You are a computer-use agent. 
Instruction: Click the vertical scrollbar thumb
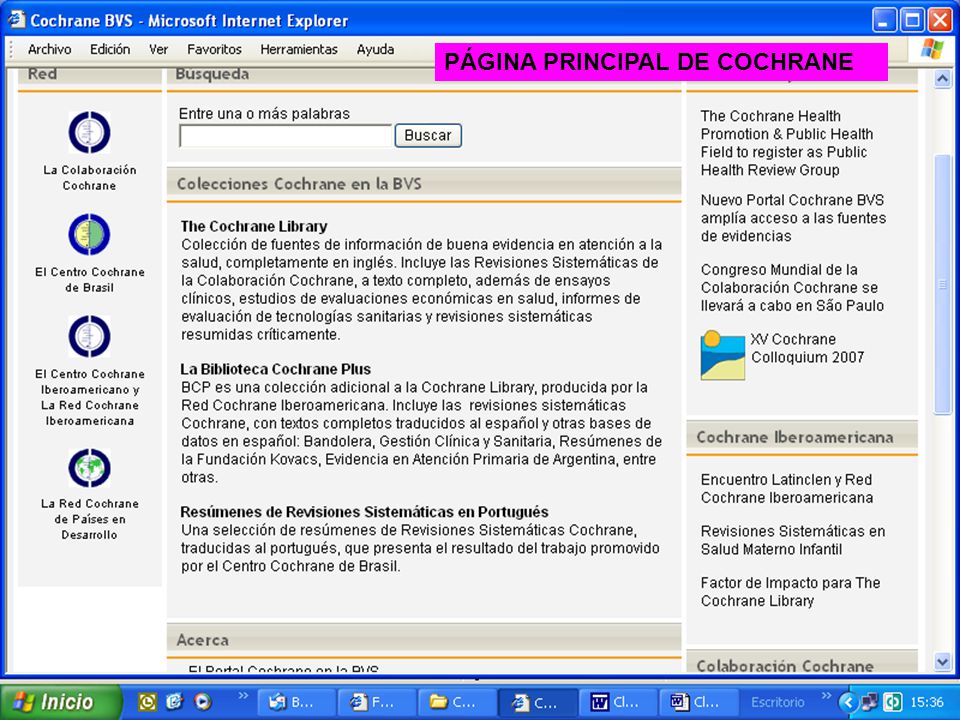coord(942,285)
